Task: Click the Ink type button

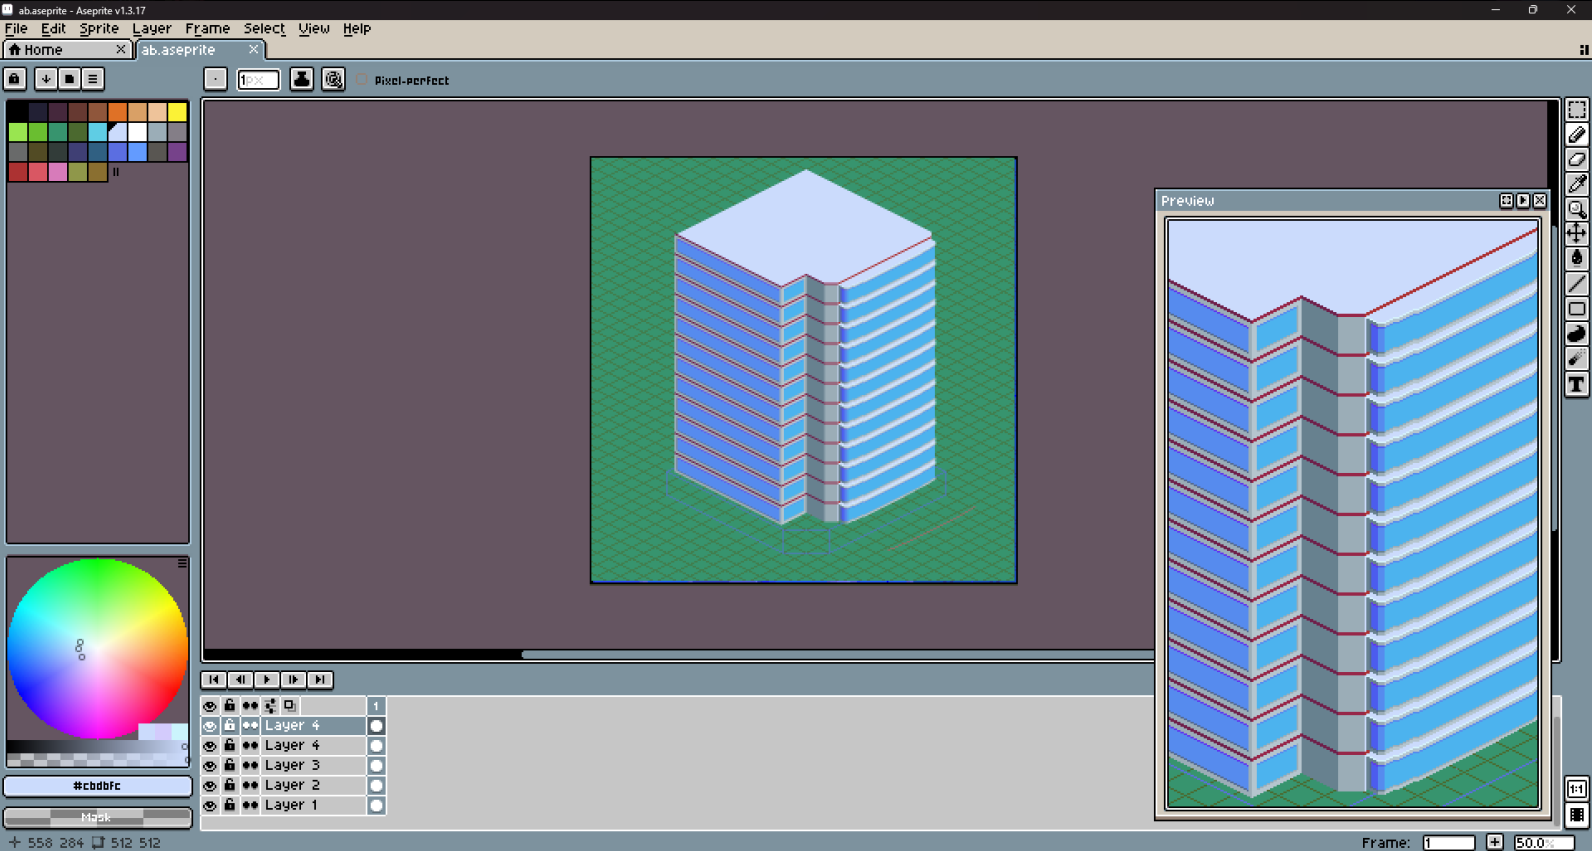Action: [x=301, y=79]
